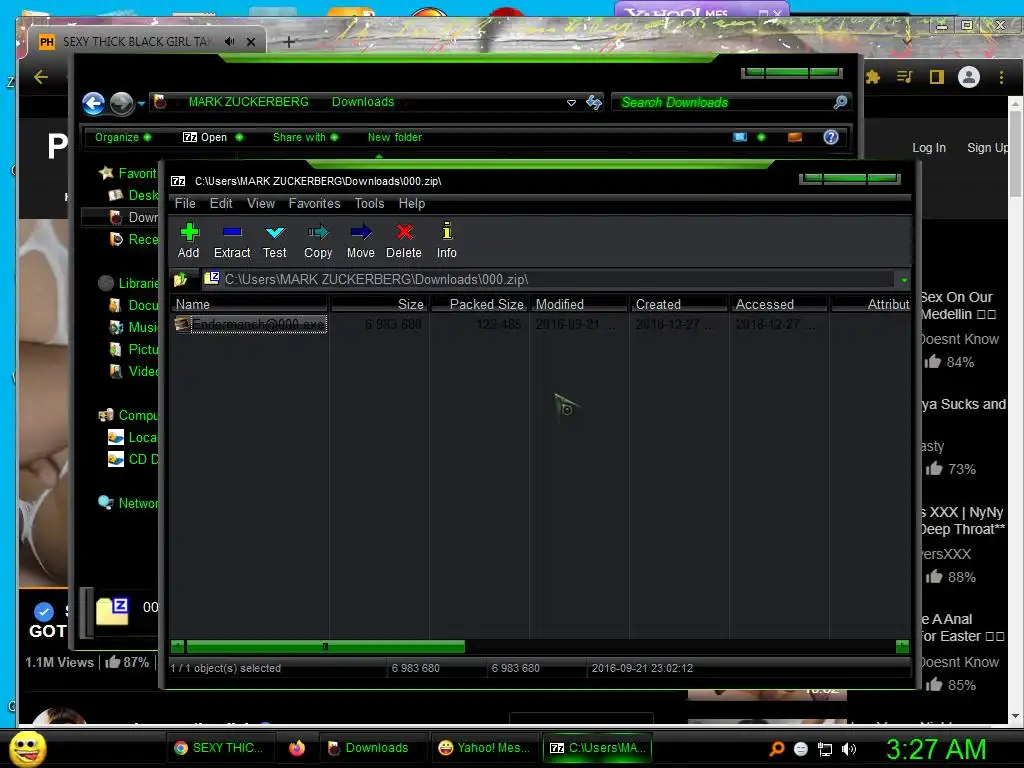Go up one folder level in 7-Zip
Viewport: 1024px width, 768px height.
(181, 280)
